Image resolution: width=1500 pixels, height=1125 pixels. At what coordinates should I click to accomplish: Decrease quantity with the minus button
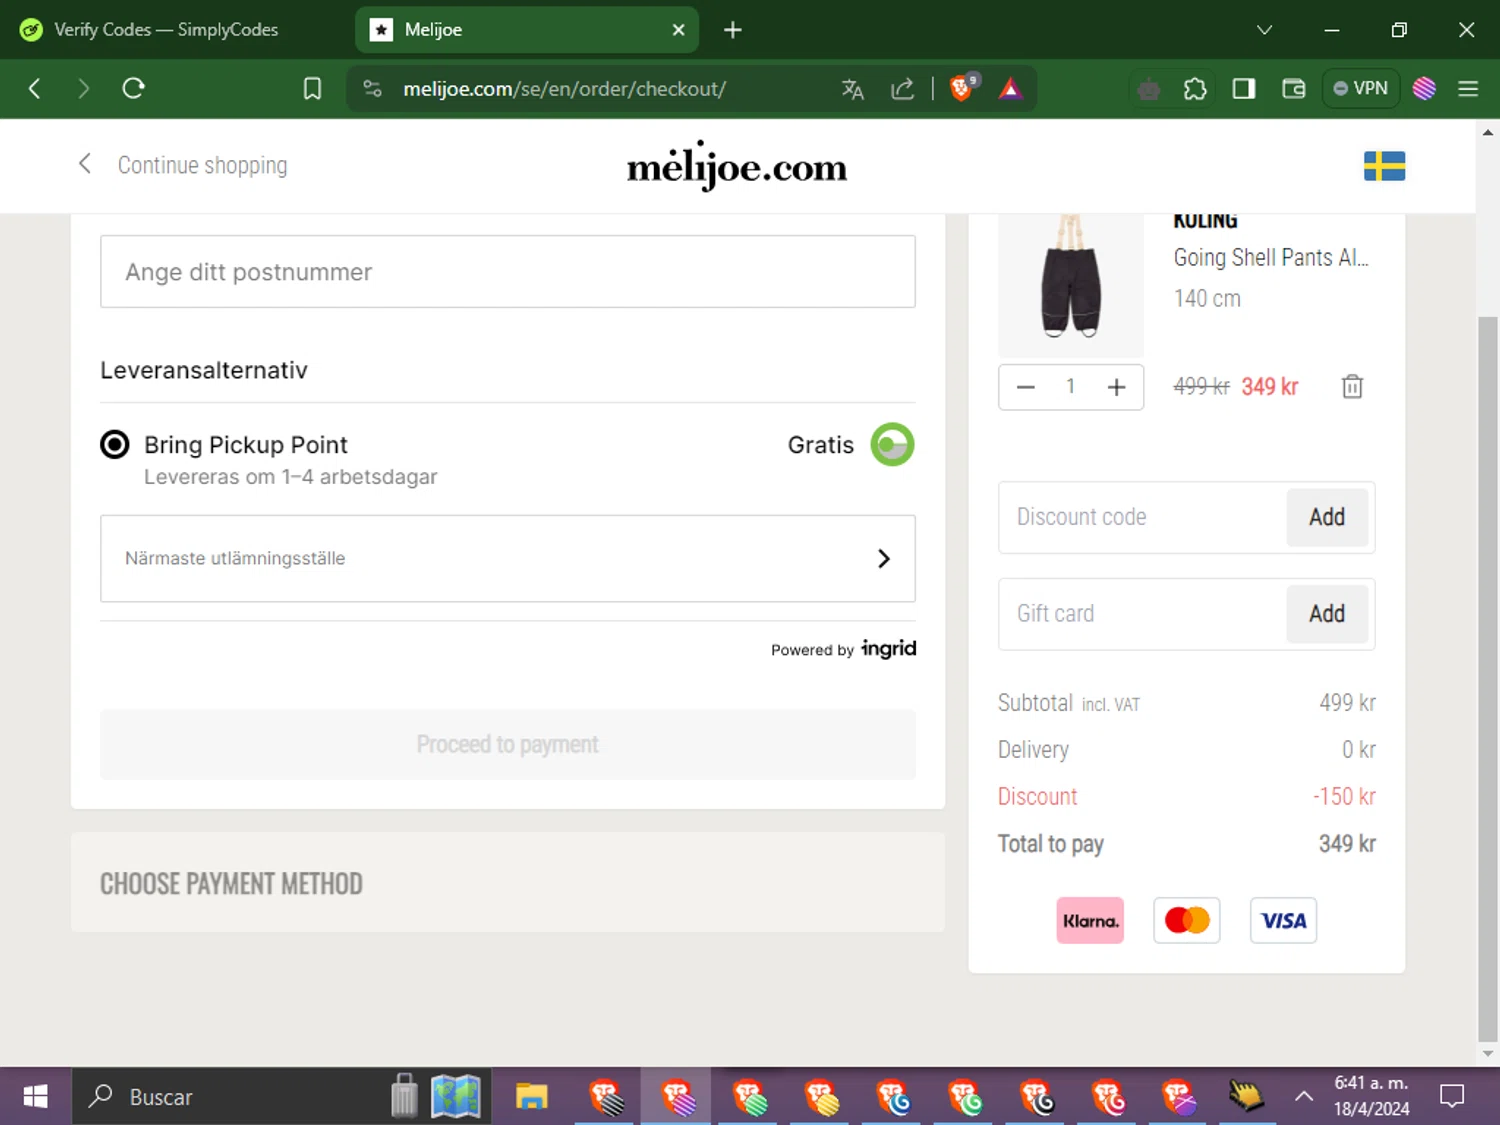click(x=1025, y=387)
